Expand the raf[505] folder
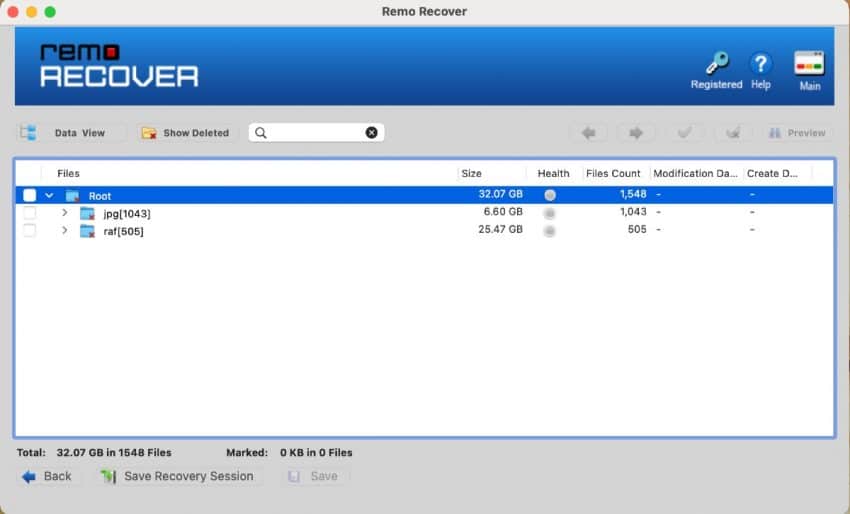The height and width of the screenshot is (514, 850). [x=65, y=231]
